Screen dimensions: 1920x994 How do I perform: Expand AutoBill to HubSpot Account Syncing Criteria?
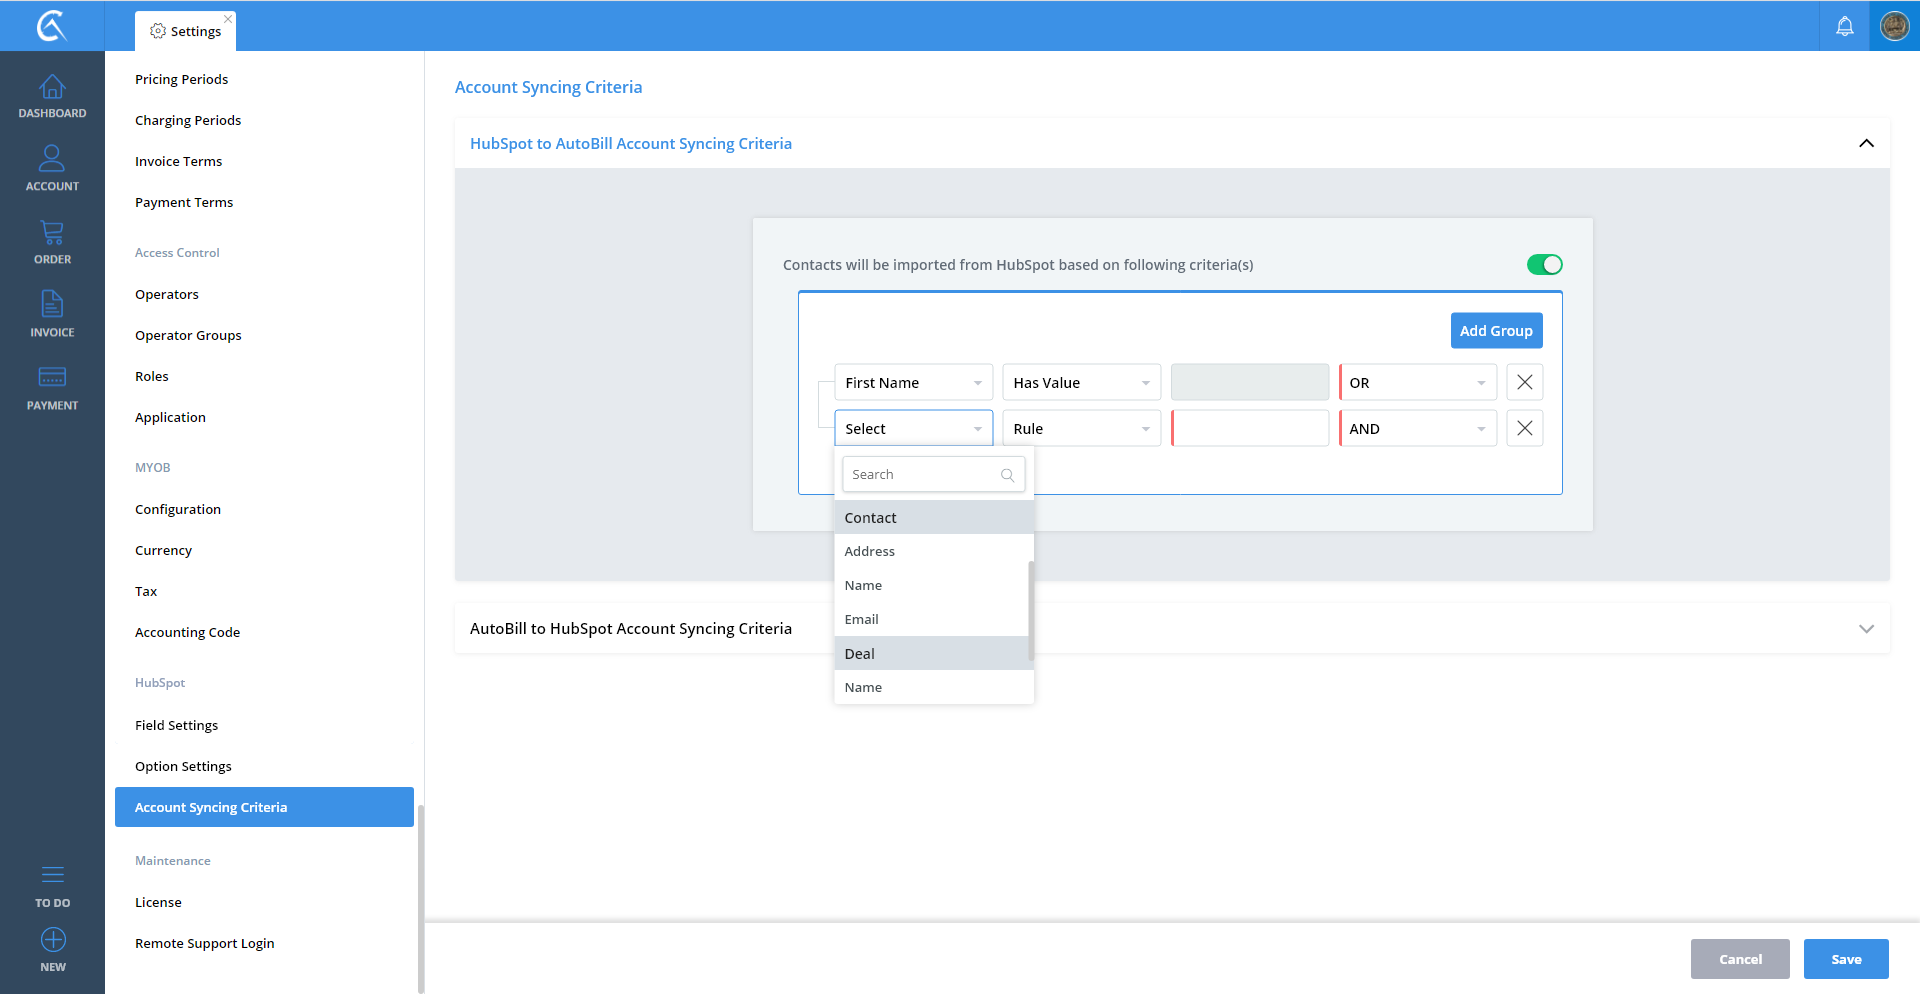click(1865, 629)
